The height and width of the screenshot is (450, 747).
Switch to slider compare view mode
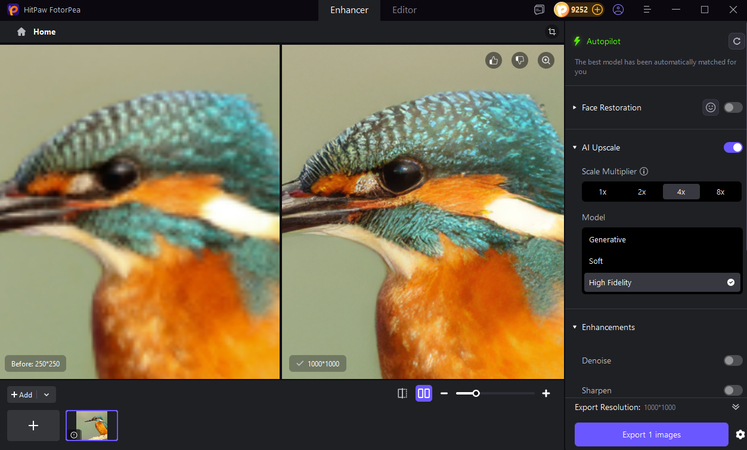[x=403, y=393]
